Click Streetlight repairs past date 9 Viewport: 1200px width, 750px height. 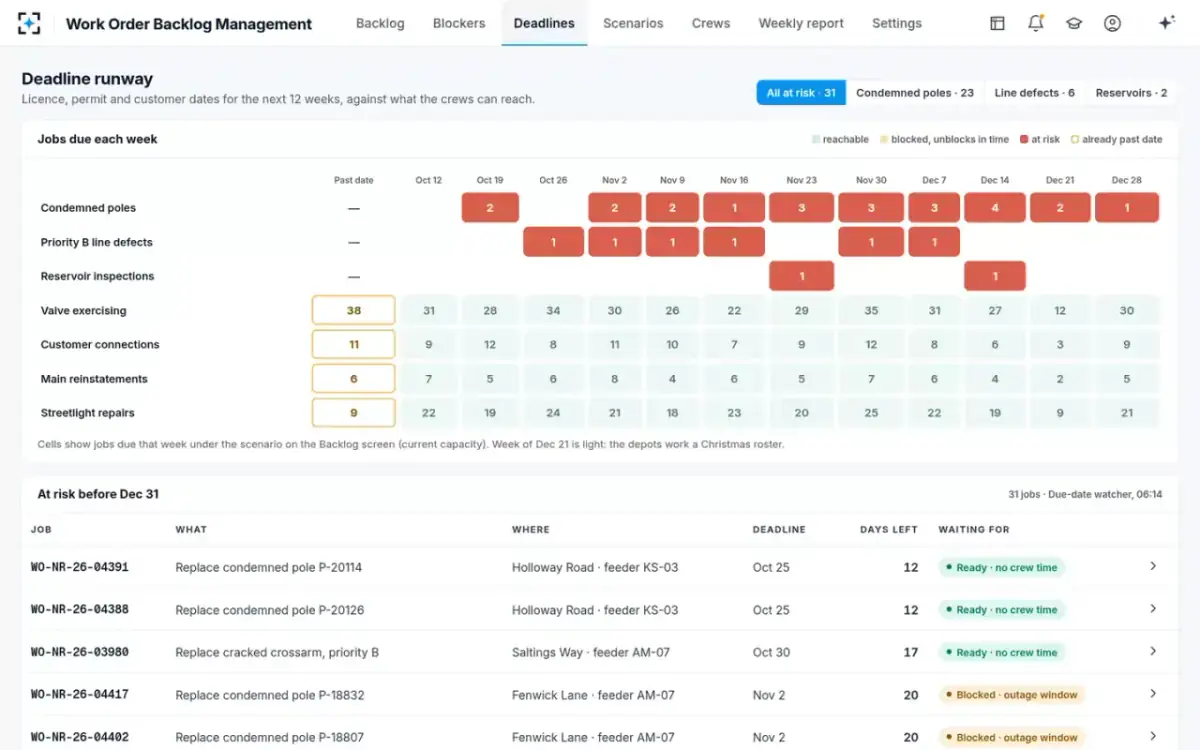[x=354, y=413]
